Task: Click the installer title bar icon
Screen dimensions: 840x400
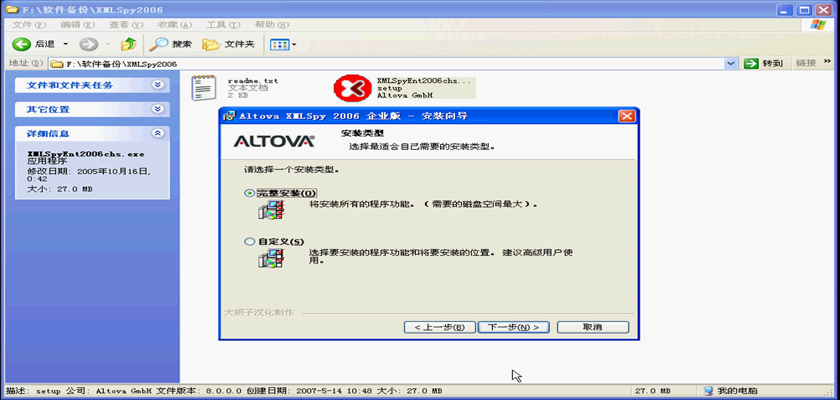Action: [x=229, y=116]
